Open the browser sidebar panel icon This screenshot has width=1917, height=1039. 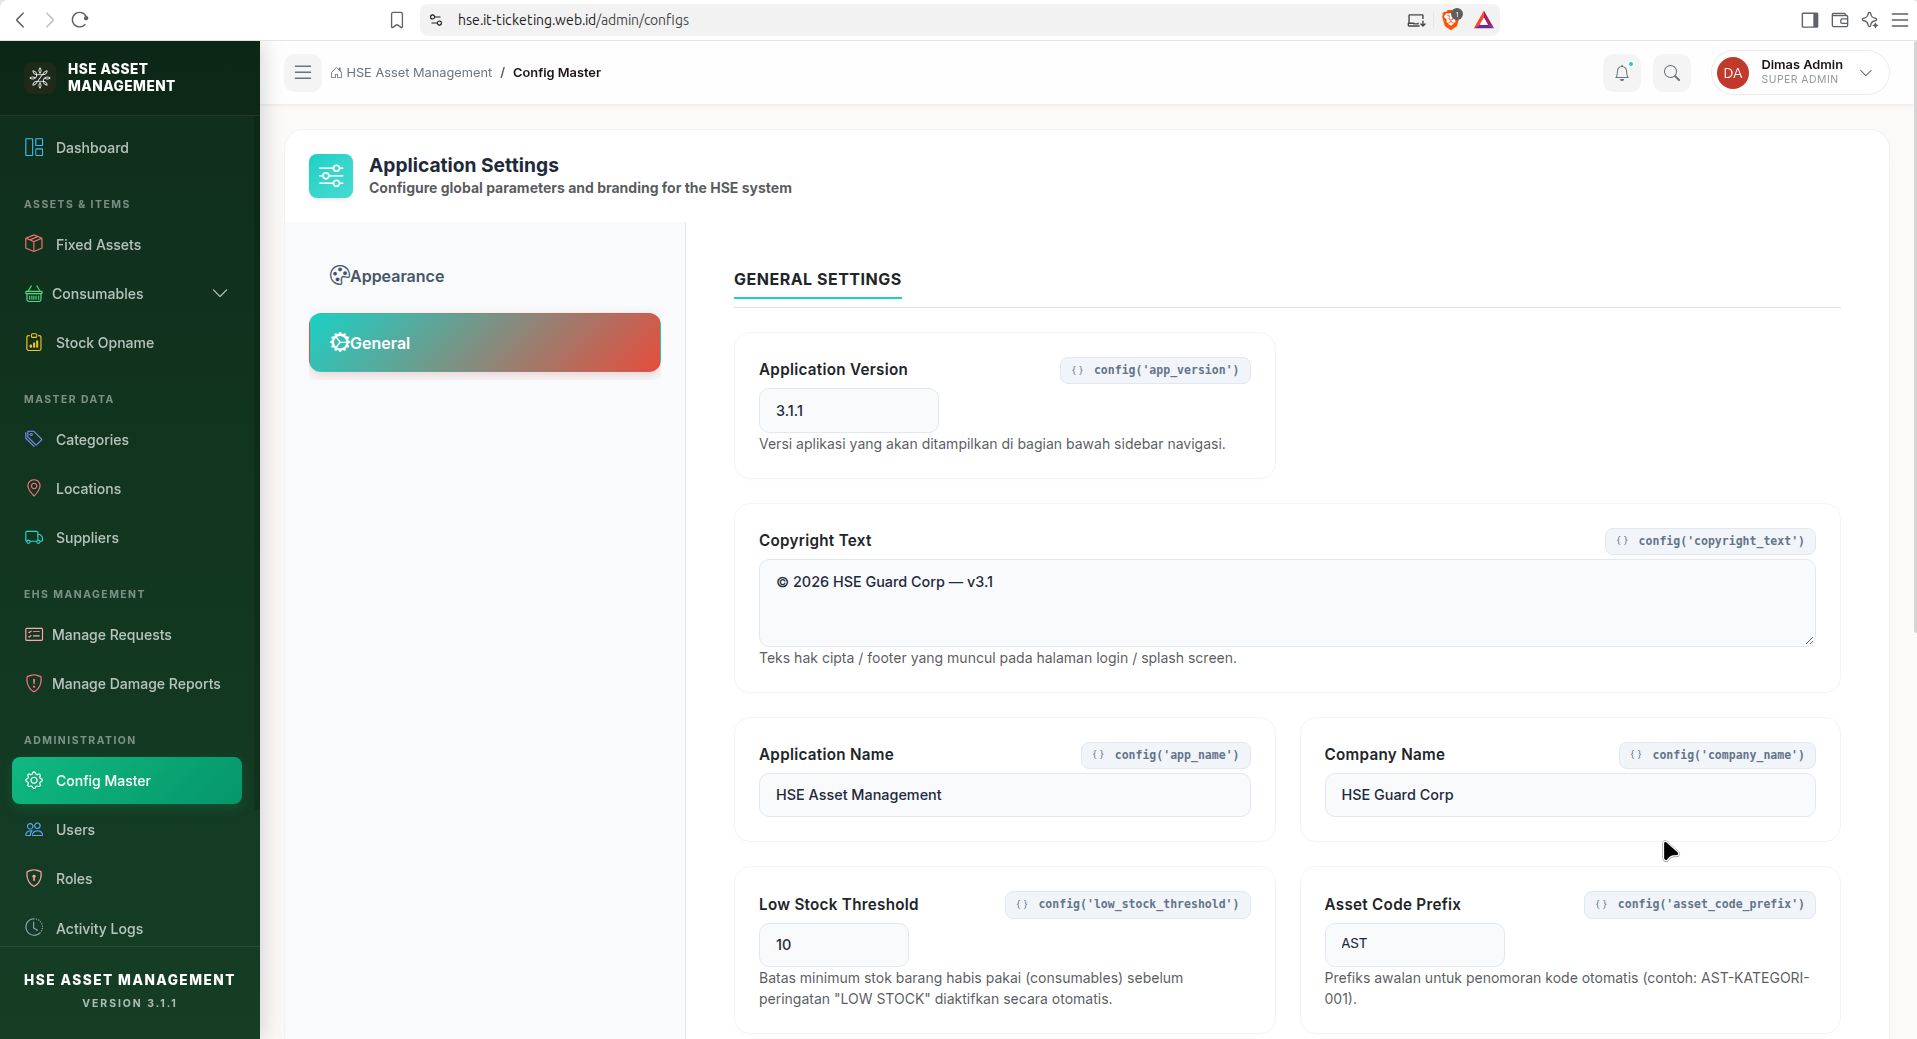1809,20
